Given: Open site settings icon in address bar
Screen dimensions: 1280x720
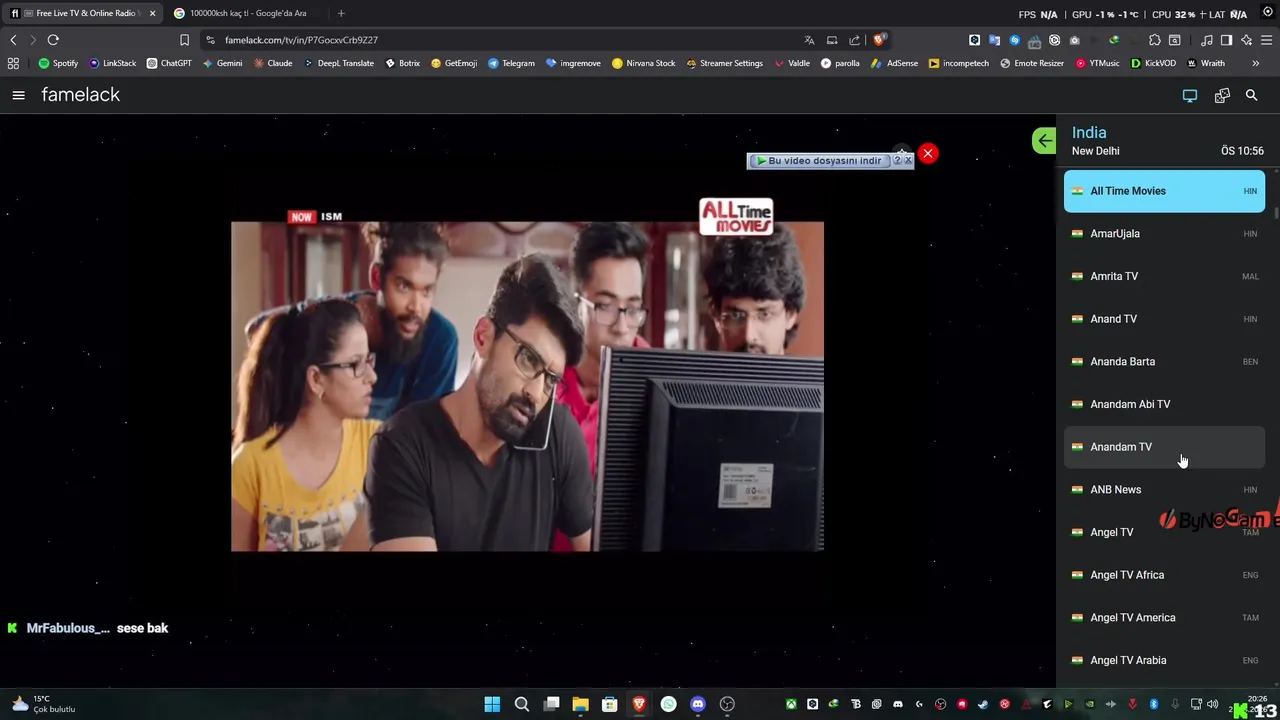Looking at the screenshot, I should [x=210, y=40].
